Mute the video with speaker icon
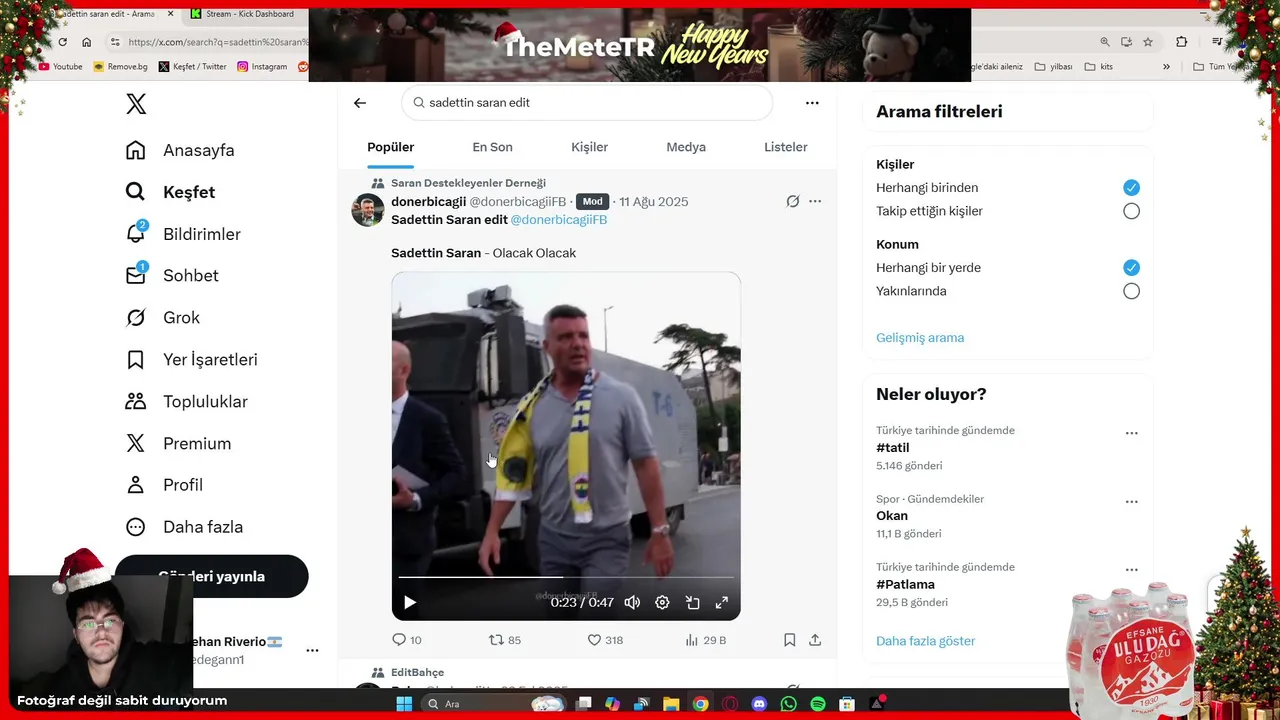Screen dimensions: 1280x720 coord(632,602)
